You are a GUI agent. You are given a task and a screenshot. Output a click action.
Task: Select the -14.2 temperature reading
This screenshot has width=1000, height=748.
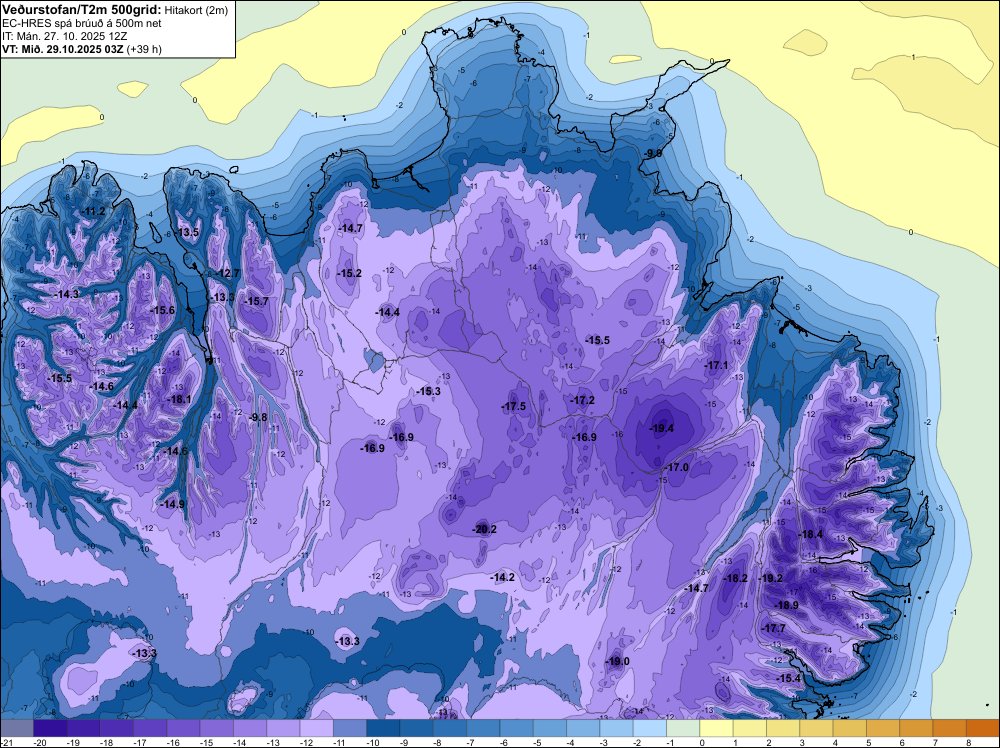[x=503, y=576]
